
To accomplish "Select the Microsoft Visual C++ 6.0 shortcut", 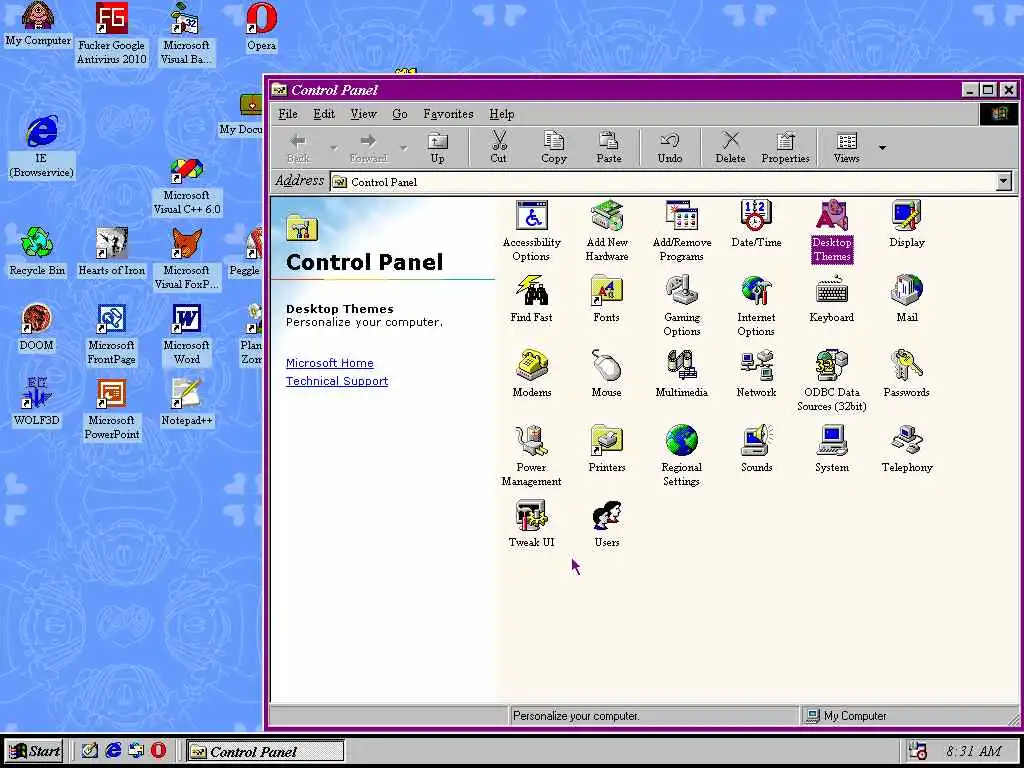I will (187, 187).
